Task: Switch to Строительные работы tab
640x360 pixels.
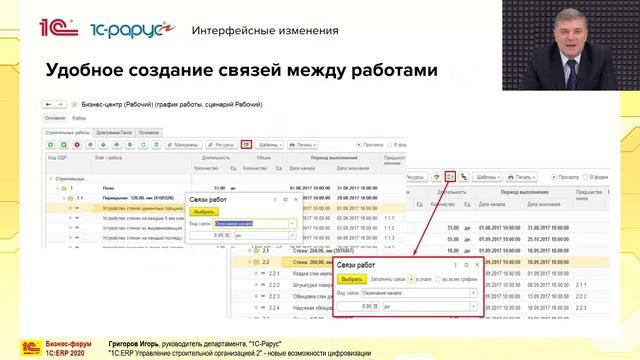Action: tap(67, 133)
